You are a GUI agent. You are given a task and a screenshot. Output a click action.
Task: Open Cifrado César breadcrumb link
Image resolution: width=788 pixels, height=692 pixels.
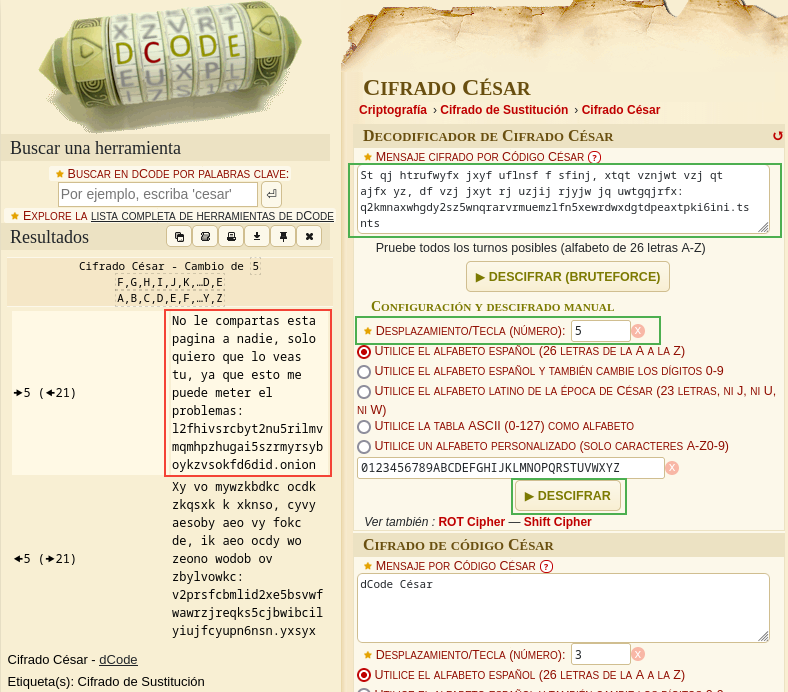tap(621, 110)
